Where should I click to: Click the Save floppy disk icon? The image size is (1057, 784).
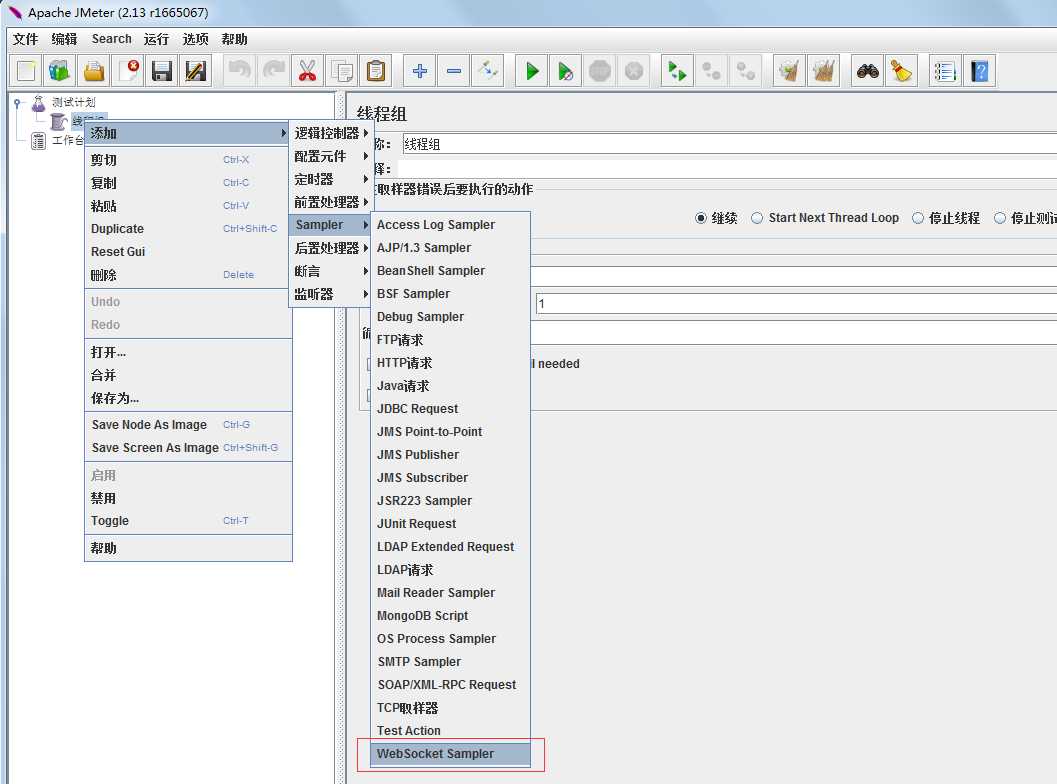point(162,71)
